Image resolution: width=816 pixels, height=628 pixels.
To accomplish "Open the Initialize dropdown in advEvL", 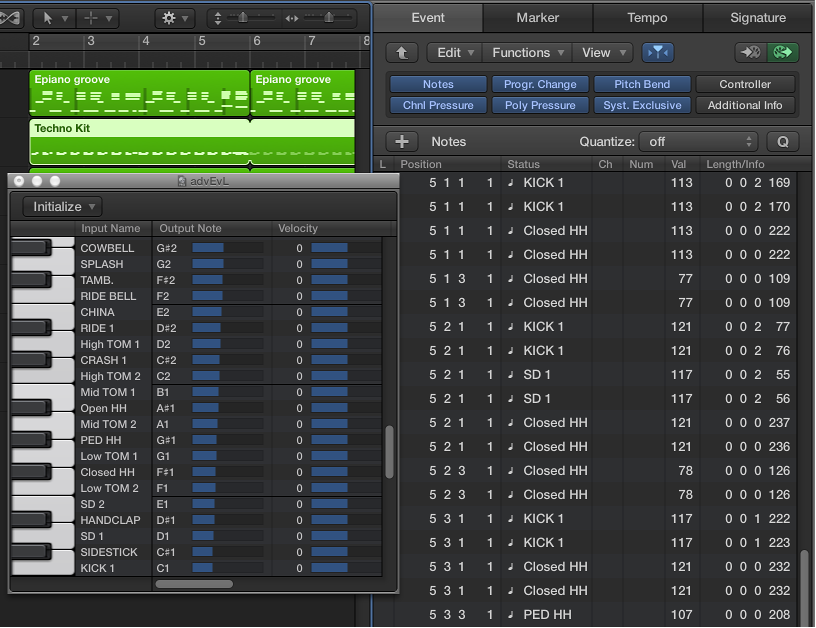I will pyautogui.click(x=61, y=206).
